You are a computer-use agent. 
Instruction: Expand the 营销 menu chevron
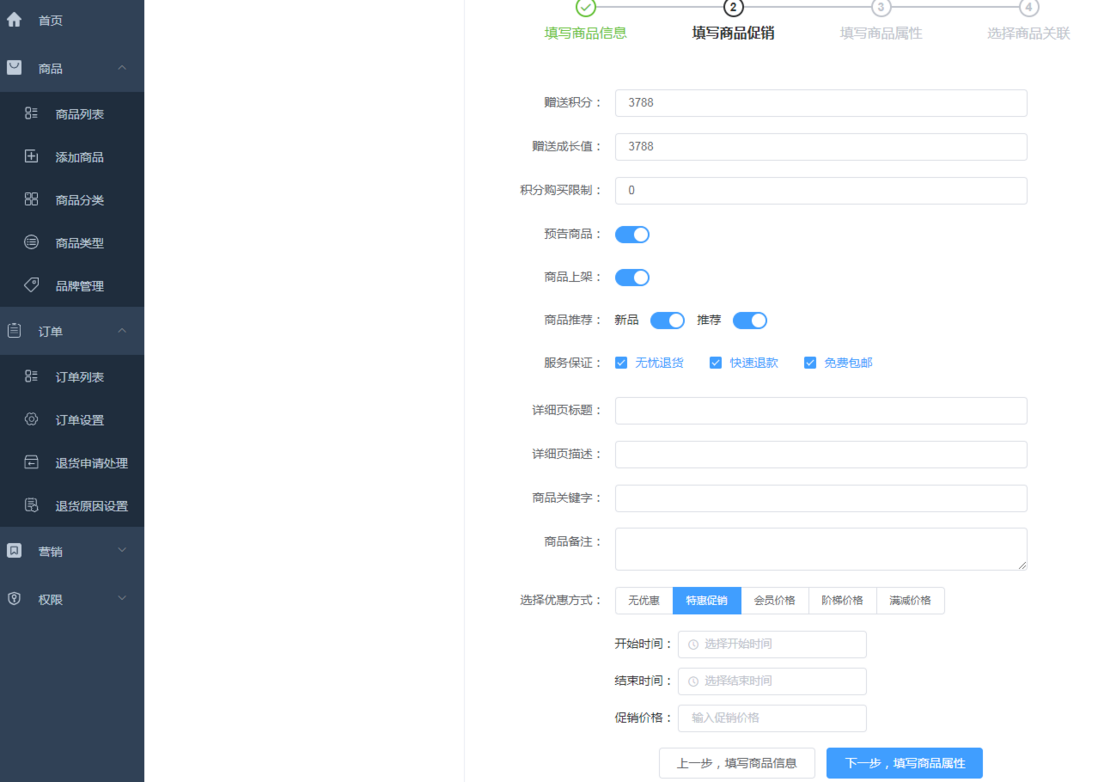122,550
